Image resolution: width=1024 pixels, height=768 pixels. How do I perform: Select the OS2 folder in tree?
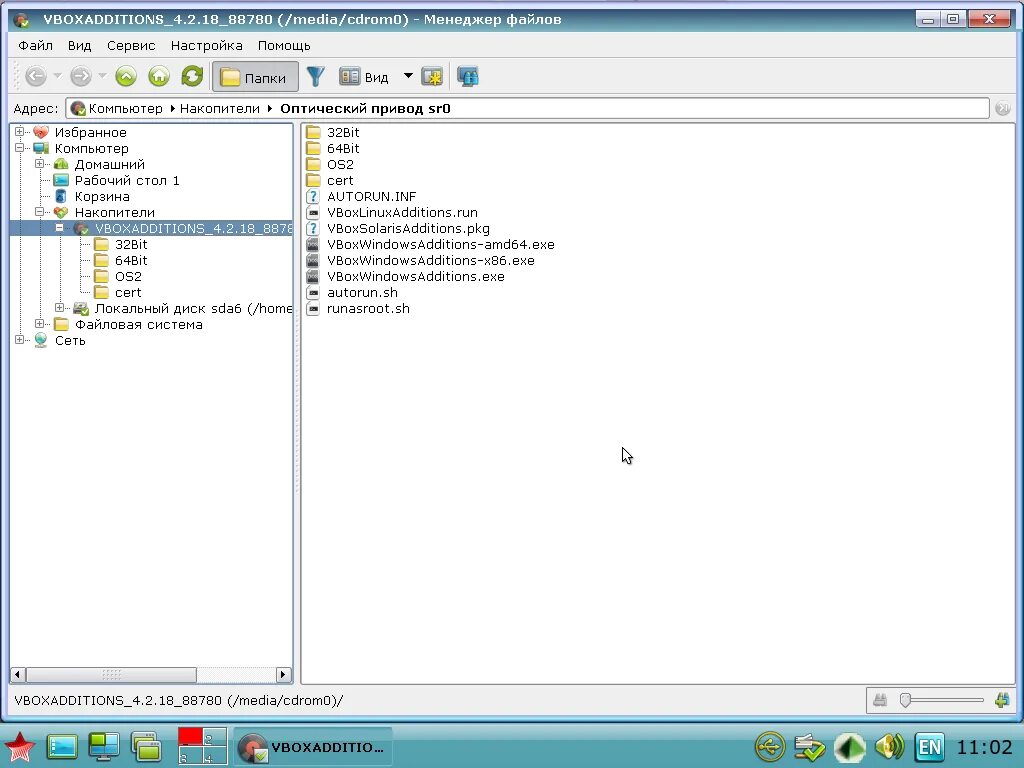[128, 276]
